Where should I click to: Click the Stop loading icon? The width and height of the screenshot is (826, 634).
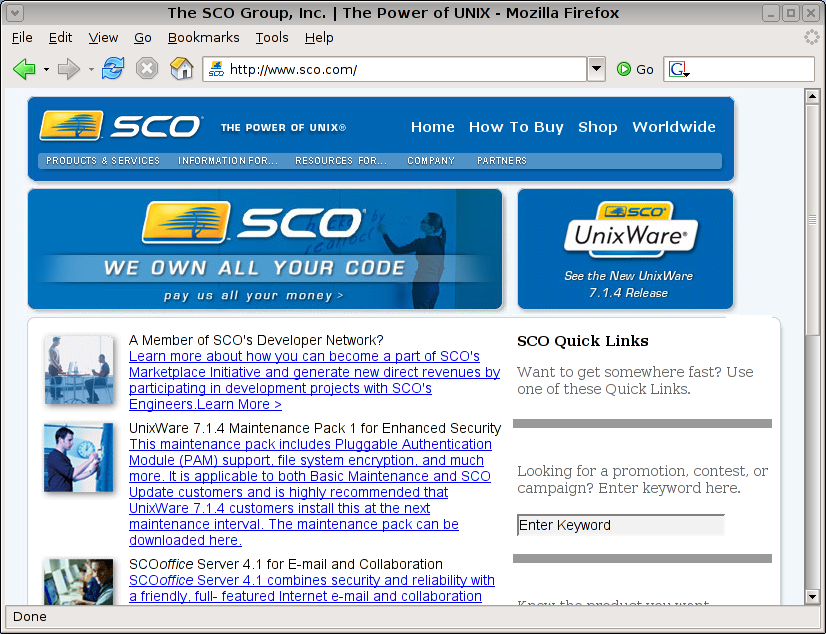coord(147,68)
